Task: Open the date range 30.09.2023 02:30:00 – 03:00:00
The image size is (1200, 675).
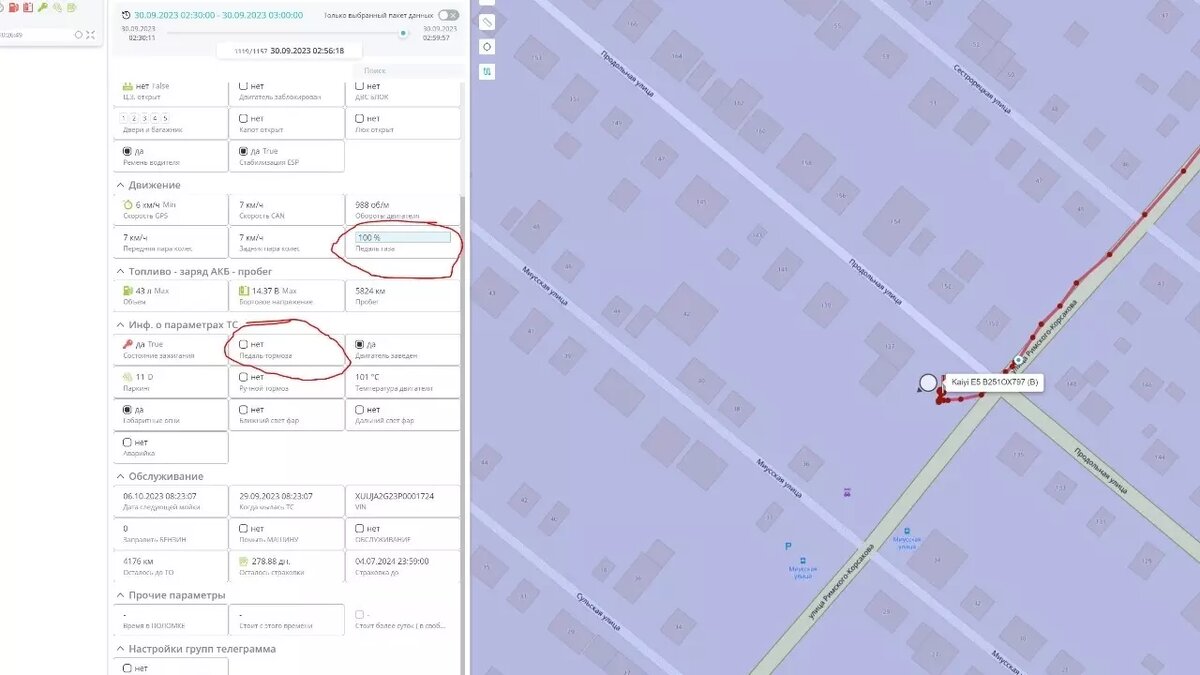Action: (219, 15)
